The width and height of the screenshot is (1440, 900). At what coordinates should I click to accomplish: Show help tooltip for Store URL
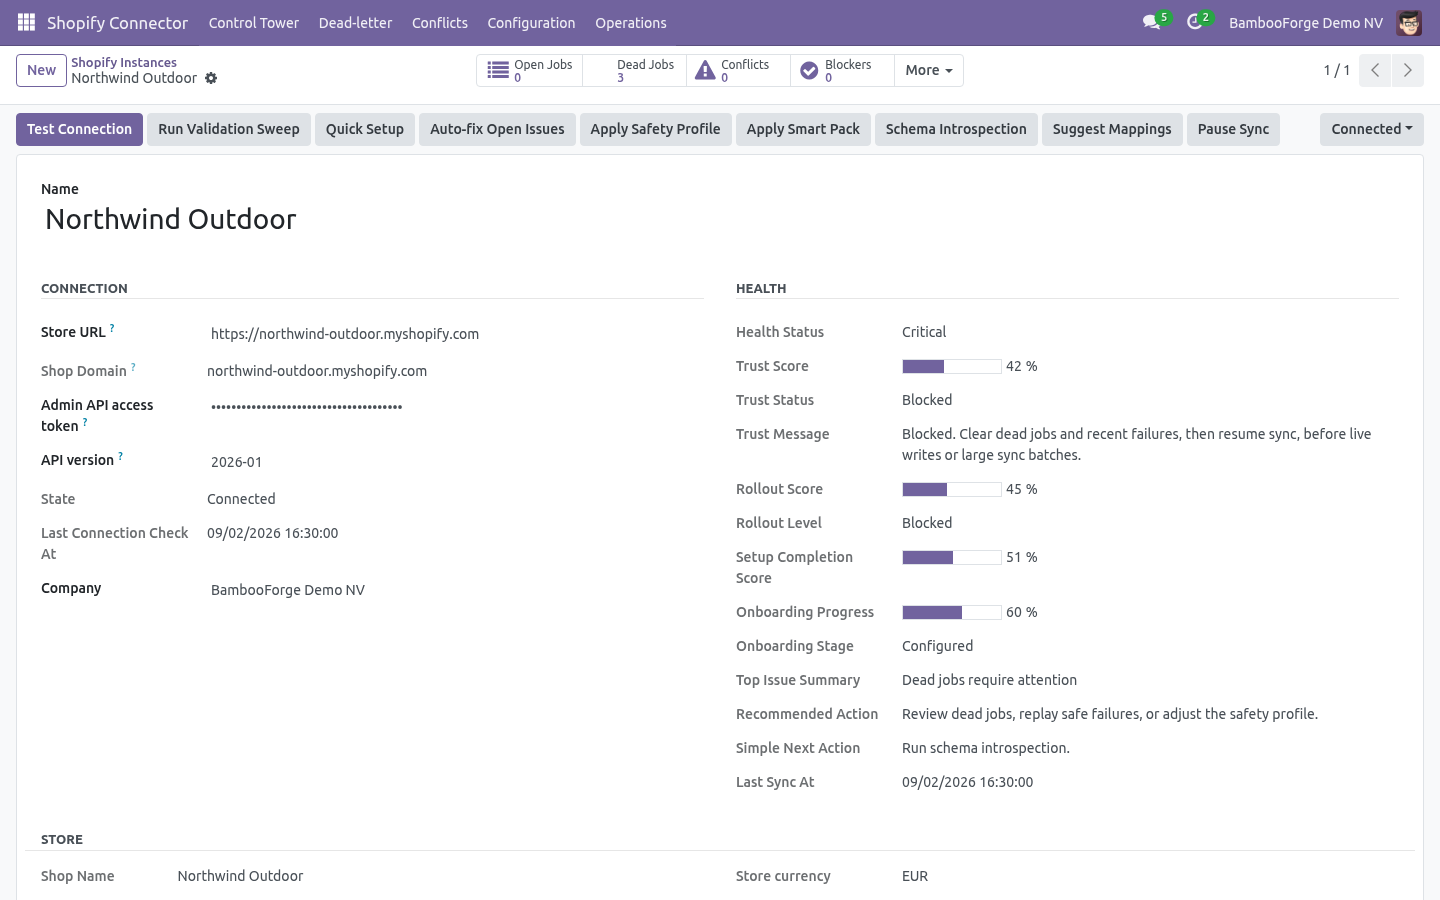pos(112,328)
